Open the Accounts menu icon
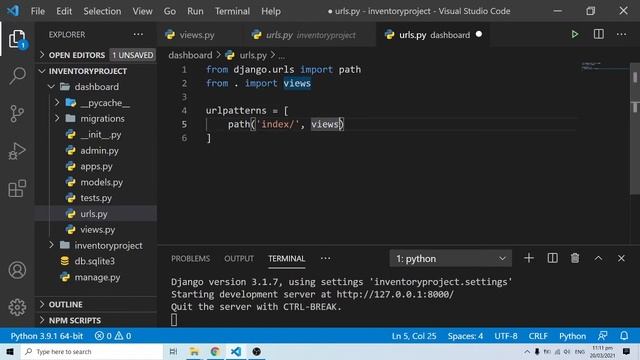The height and width of the screenshot is (360, 640). (x=17, y=270)
